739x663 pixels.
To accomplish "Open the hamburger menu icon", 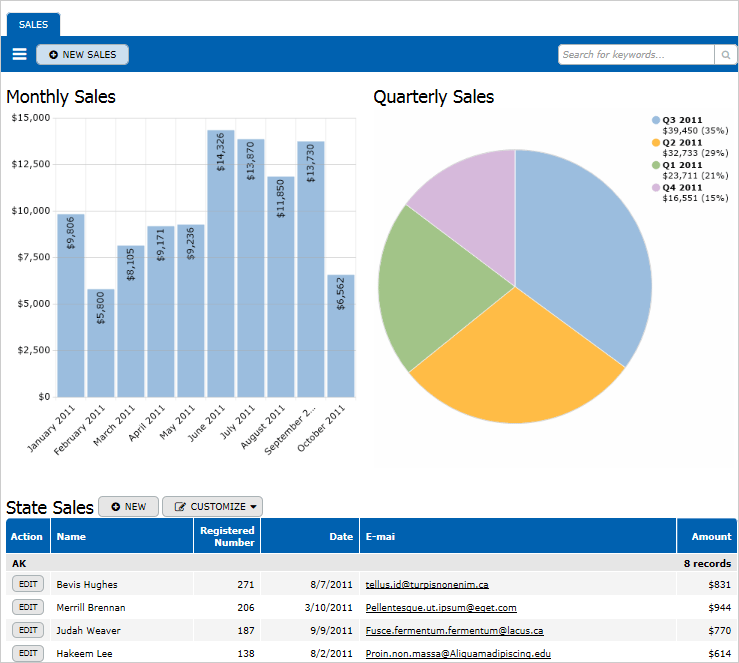I will coord(19,54).
